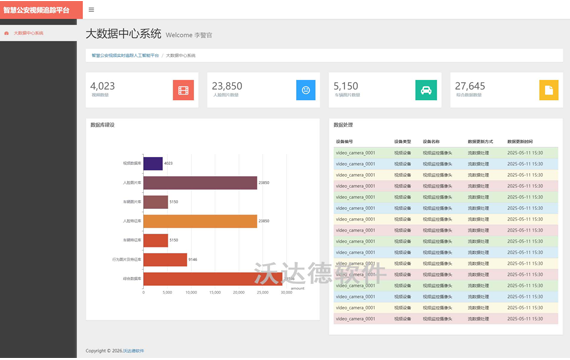Select the purple 视频数据库 bar in the chart
This screenshot has height=360, width=570.
(153, 163)
